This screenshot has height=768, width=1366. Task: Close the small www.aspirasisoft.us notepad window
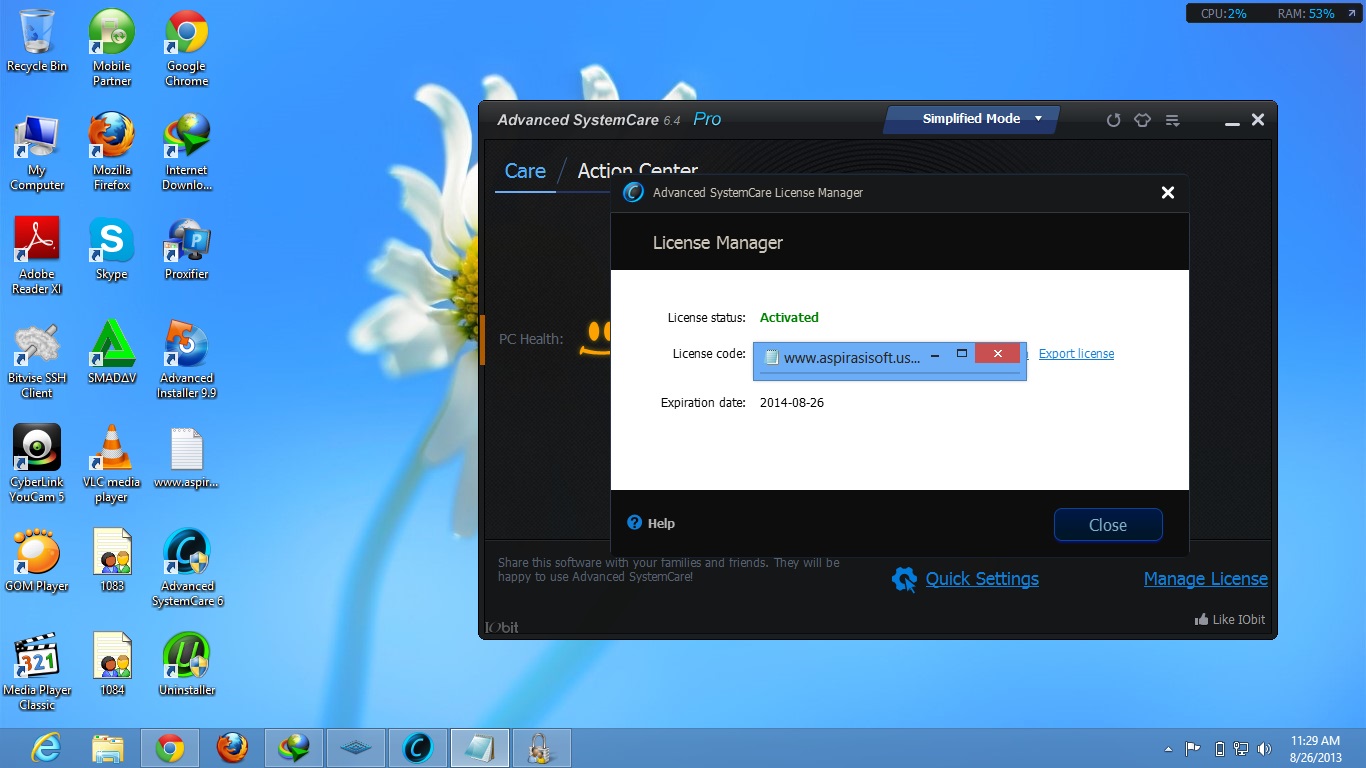pos(997,353)
